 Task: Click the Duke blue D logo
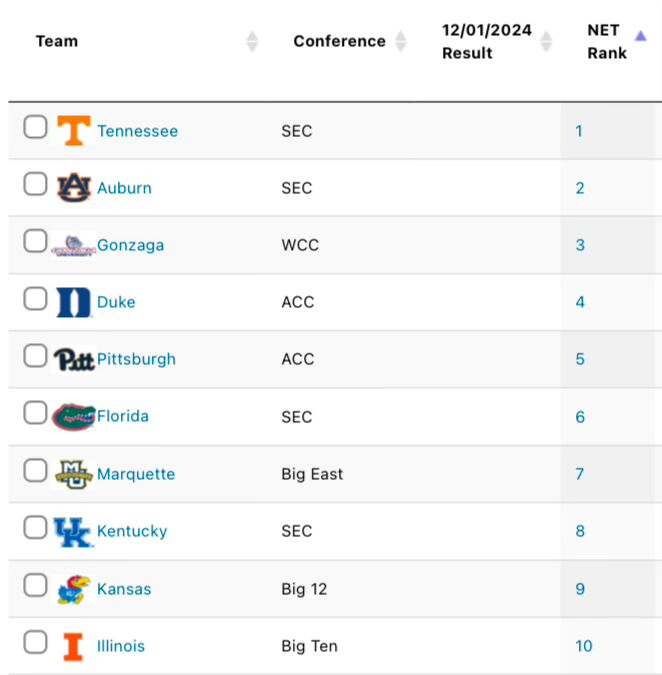pos(74,302)
